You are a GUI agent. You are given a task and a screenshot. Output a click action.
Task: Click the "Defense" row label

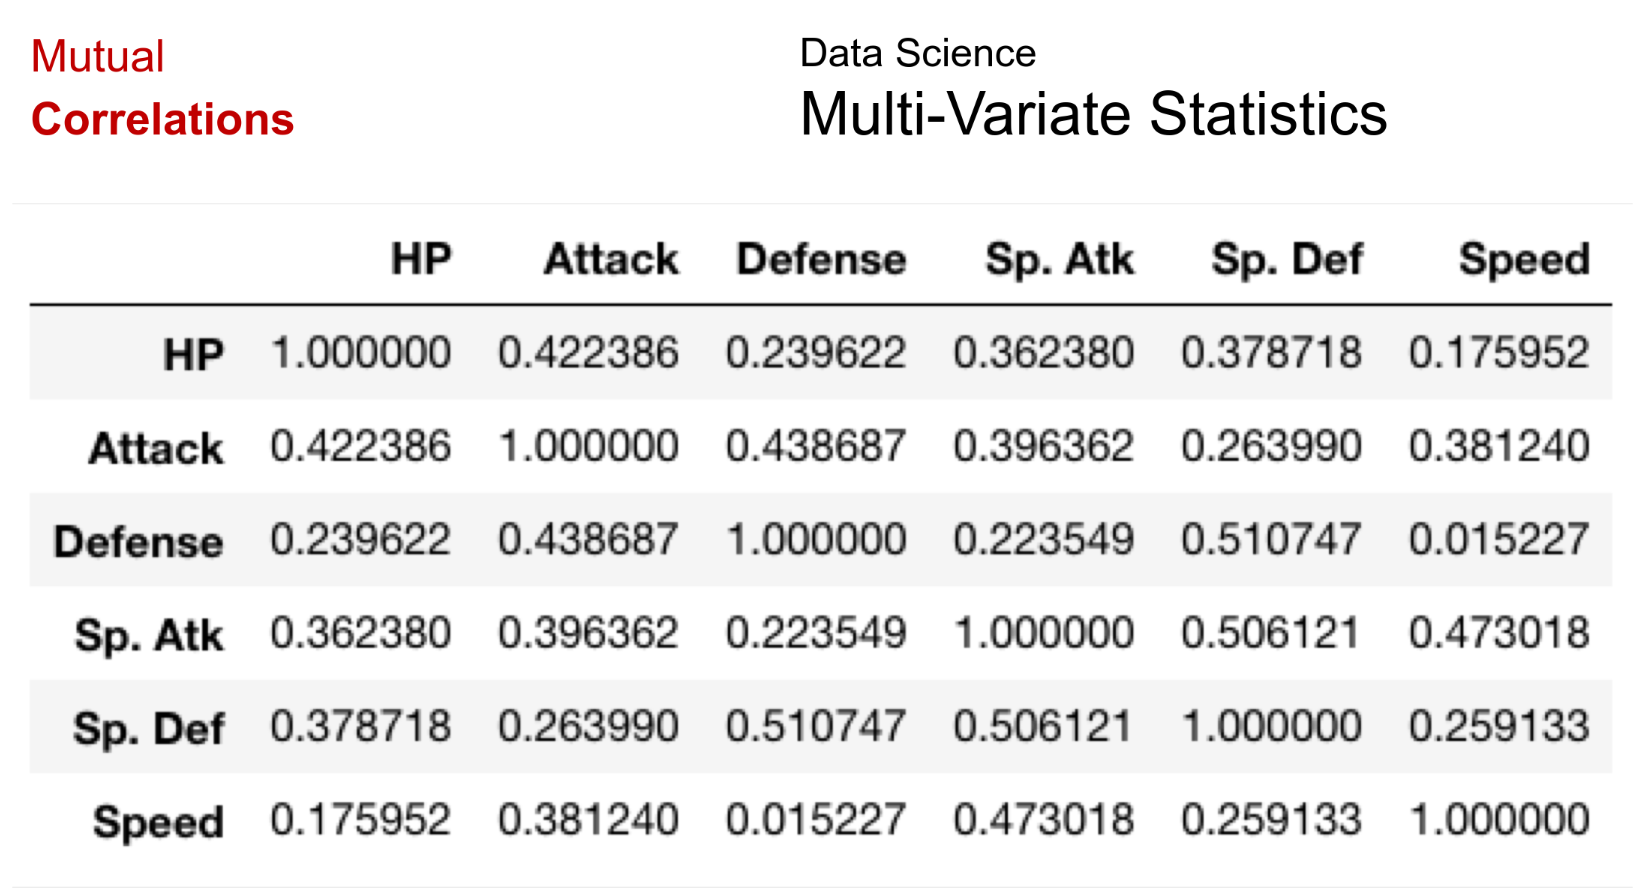(x=138, y=541)
